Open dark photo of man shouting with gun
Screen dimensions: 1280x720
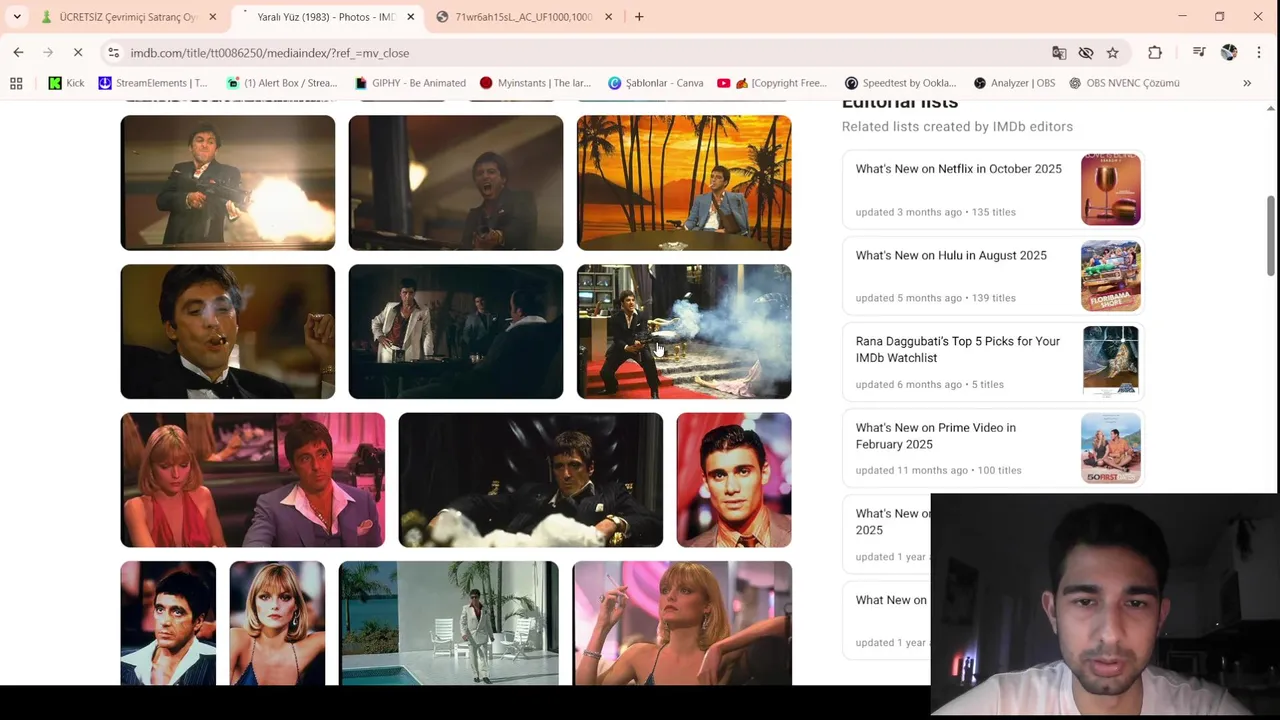[x=456, y=183]
